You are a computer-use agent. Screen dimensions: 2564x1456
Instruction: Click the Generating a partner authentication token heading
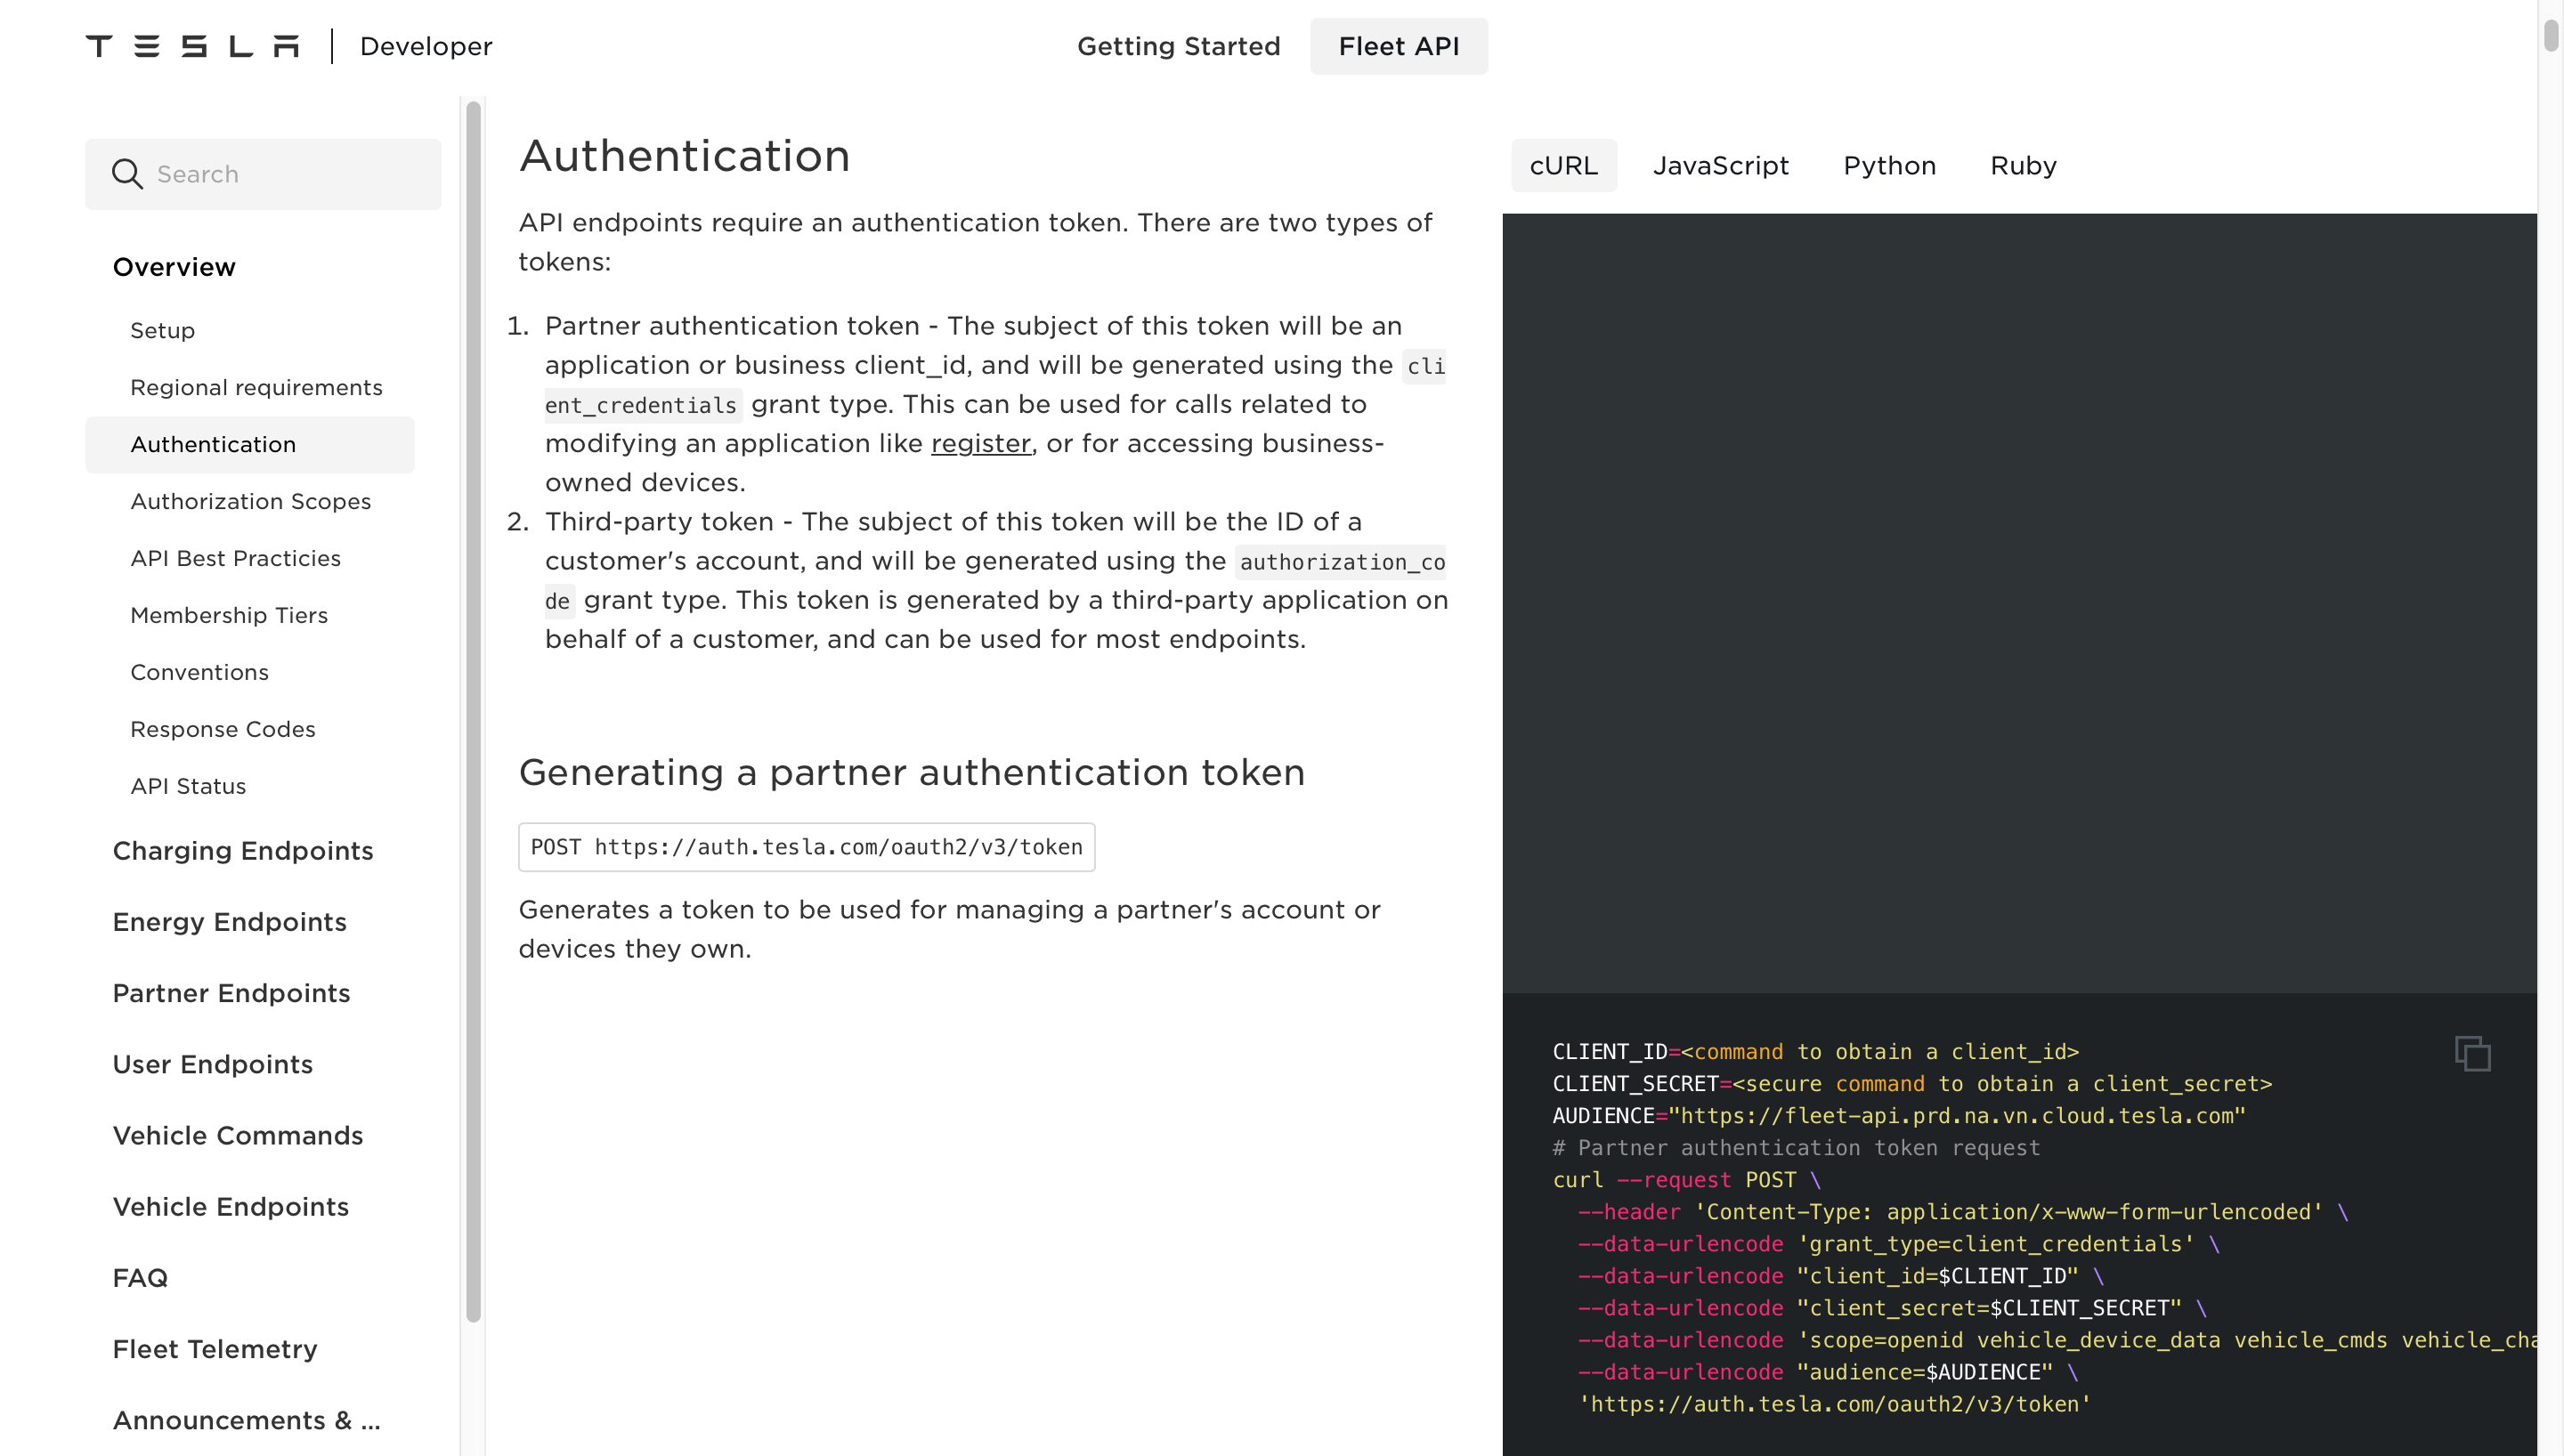click(911, 772)
